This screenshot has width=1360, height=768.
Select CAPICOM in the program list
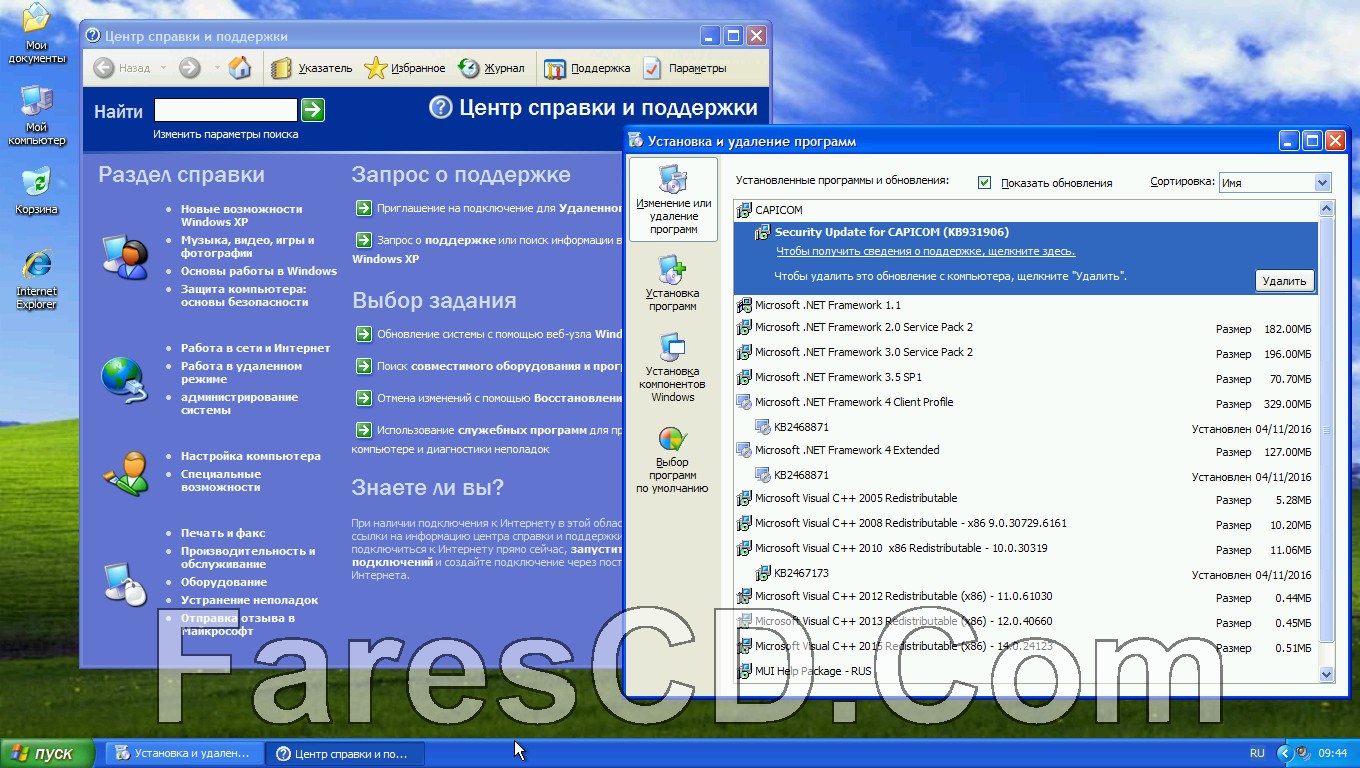[x=1026, y=210]
